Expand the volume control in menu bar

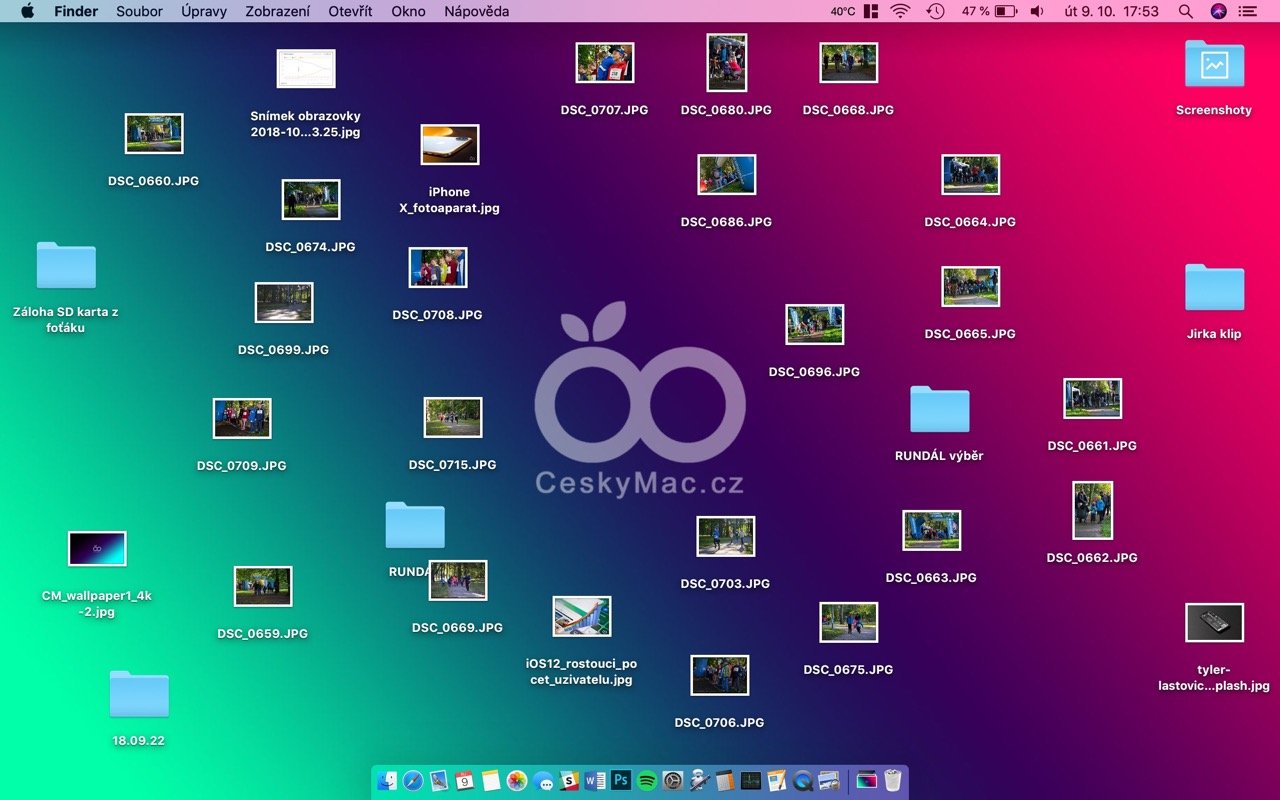point(1037,11)
